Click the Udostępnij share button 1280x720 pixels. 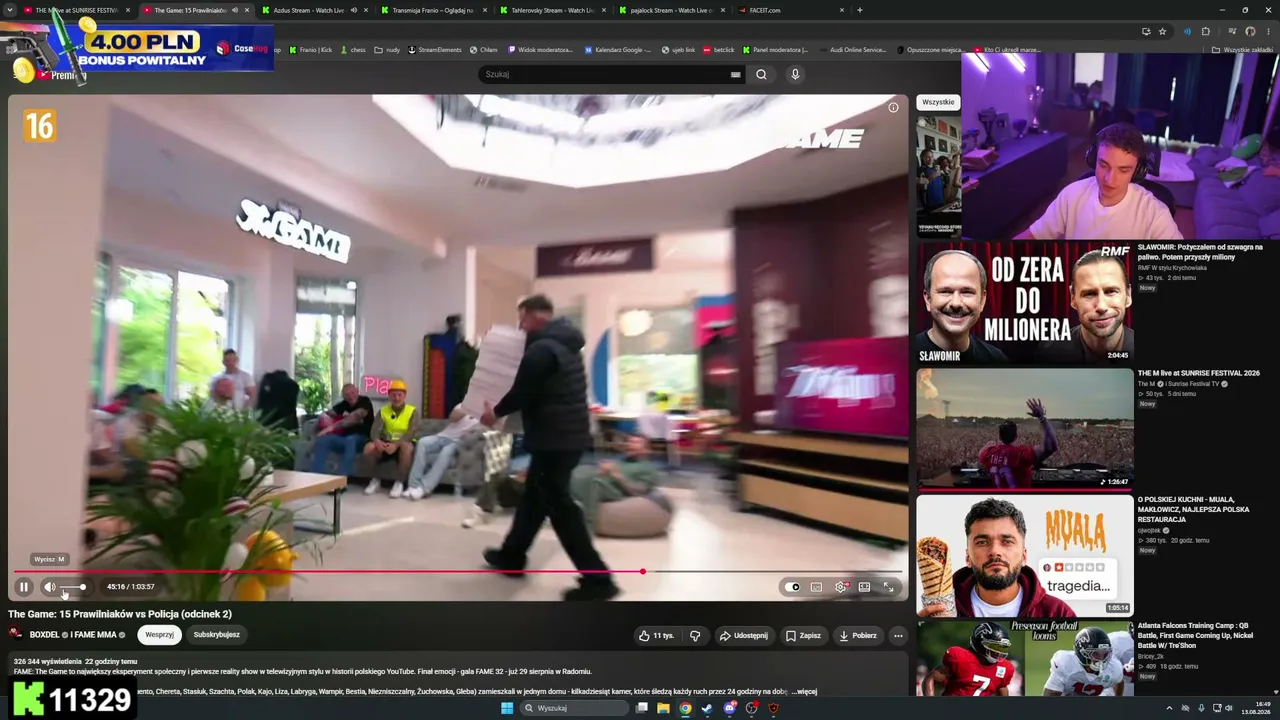[743, 635]
